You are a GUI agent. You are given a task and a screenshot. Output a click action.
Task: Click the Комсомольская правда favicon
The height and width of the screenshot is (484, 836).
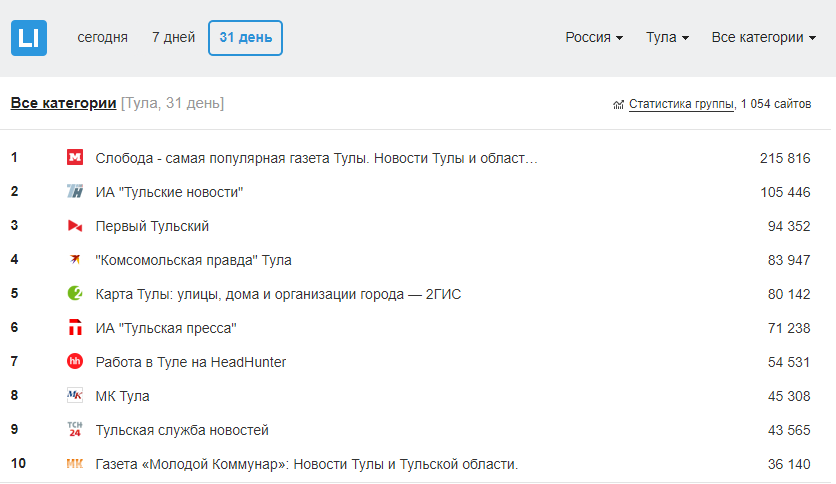coord(75,260)
